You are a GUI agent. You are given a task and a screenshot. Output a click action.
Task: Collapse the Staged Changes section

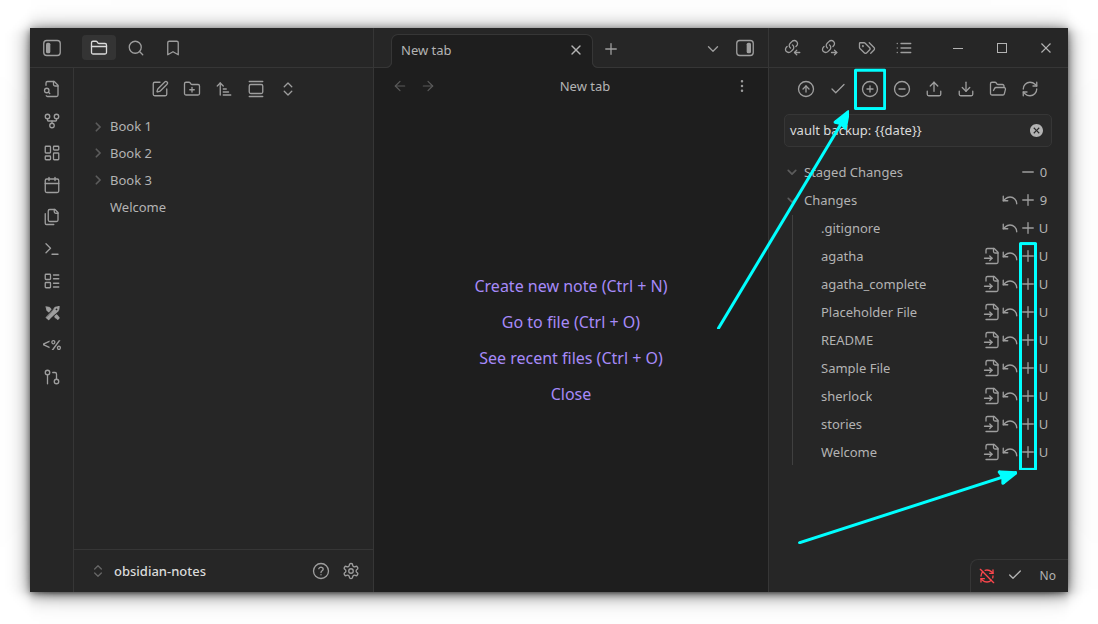pos(792,172)
